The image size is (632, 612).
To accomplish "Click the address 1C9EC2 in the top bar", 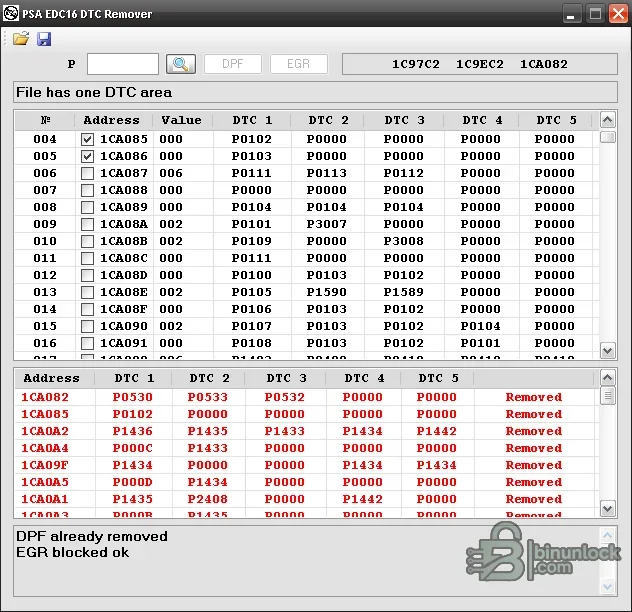I will (480, 64).
